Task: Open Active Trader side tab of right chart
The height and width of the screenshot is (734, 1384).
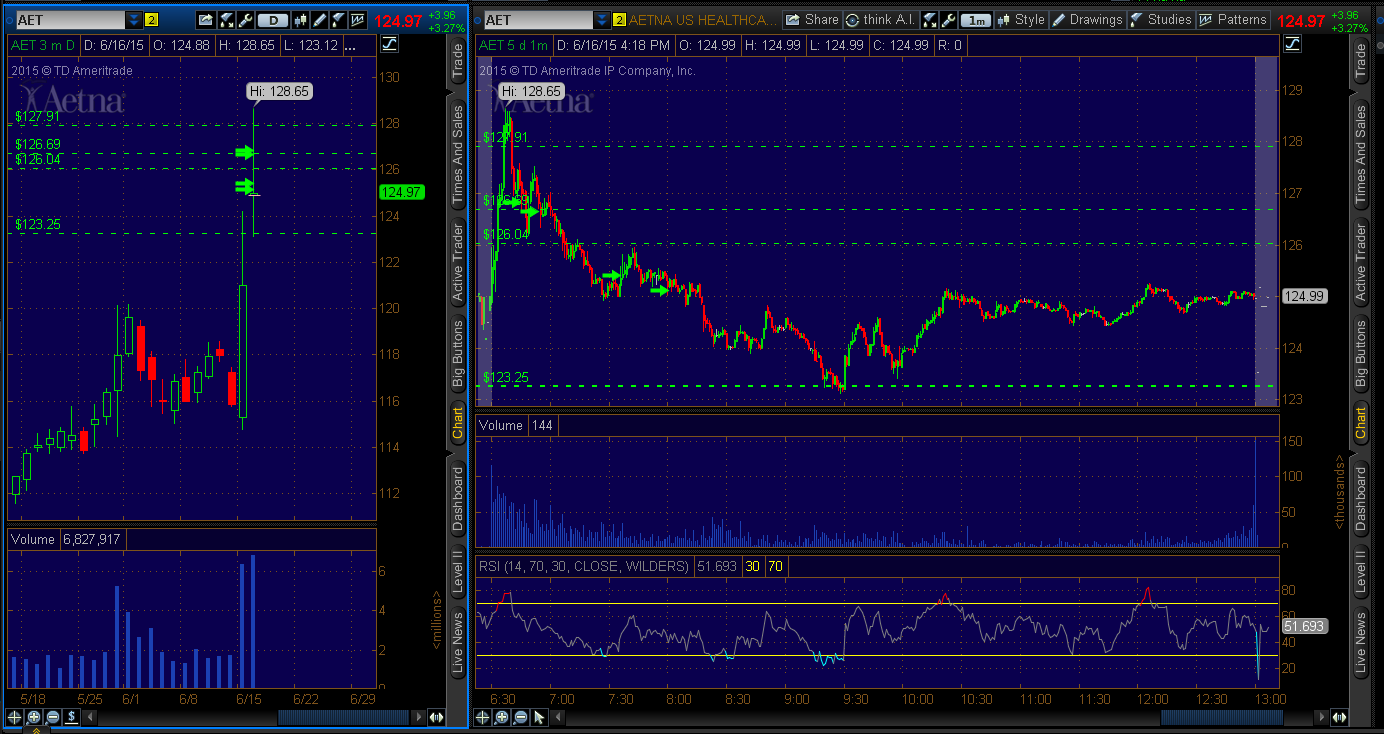Action: click(1360, 263)
